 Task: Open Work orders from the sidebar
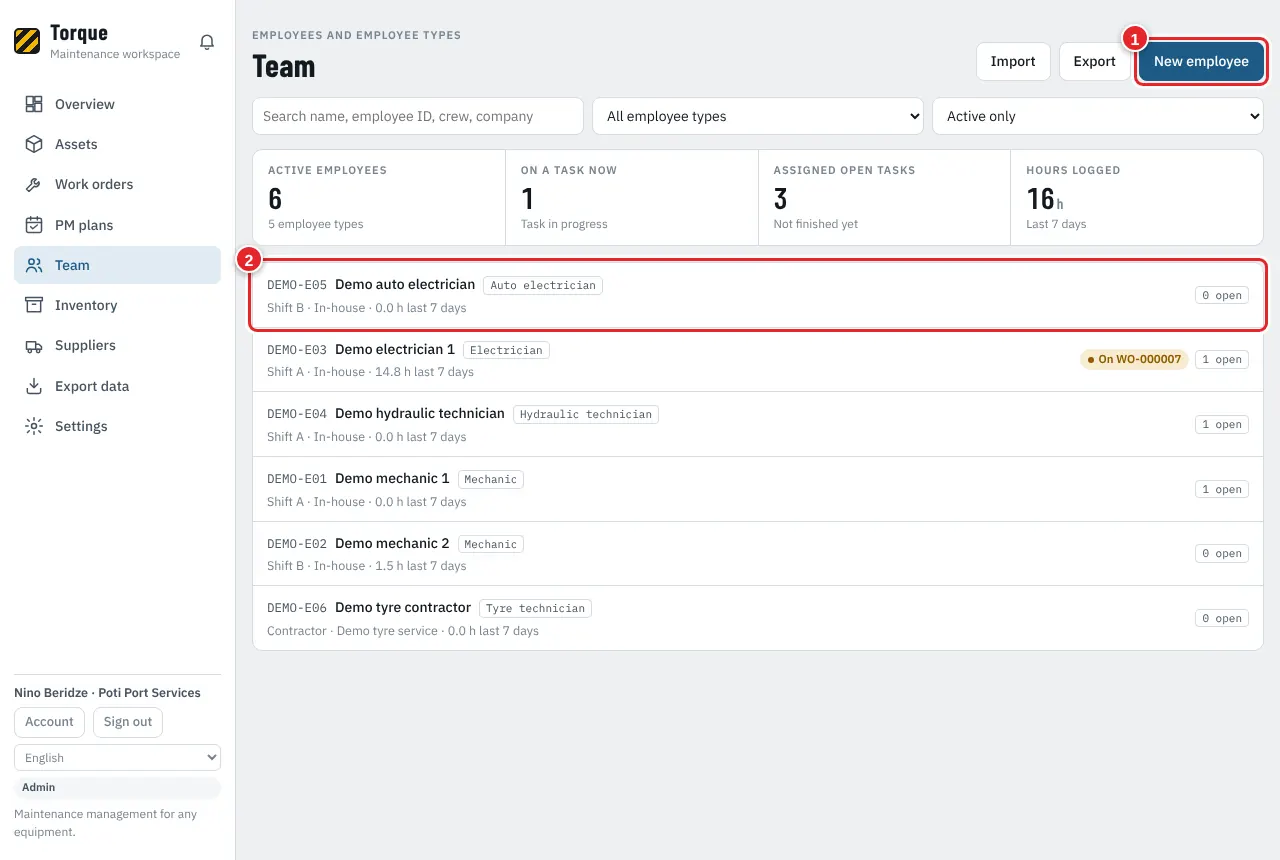117,184
